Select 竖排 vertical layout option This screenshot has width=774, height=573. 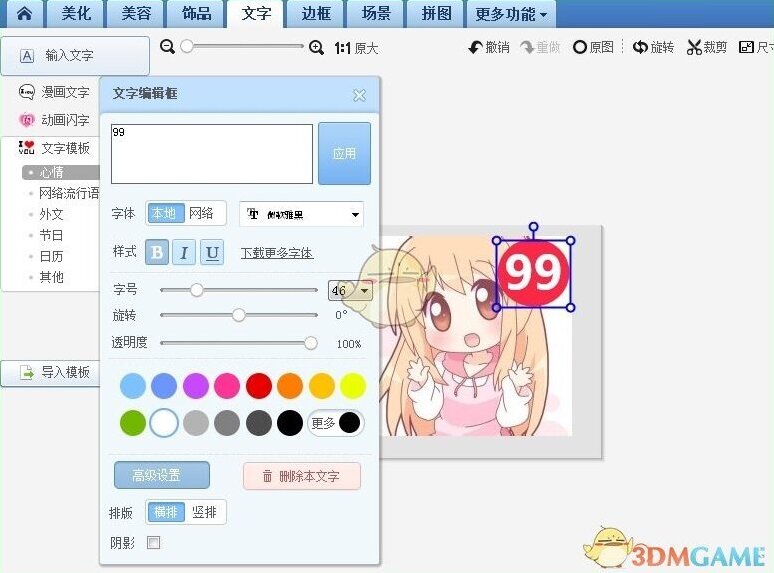tap(205, 512)
